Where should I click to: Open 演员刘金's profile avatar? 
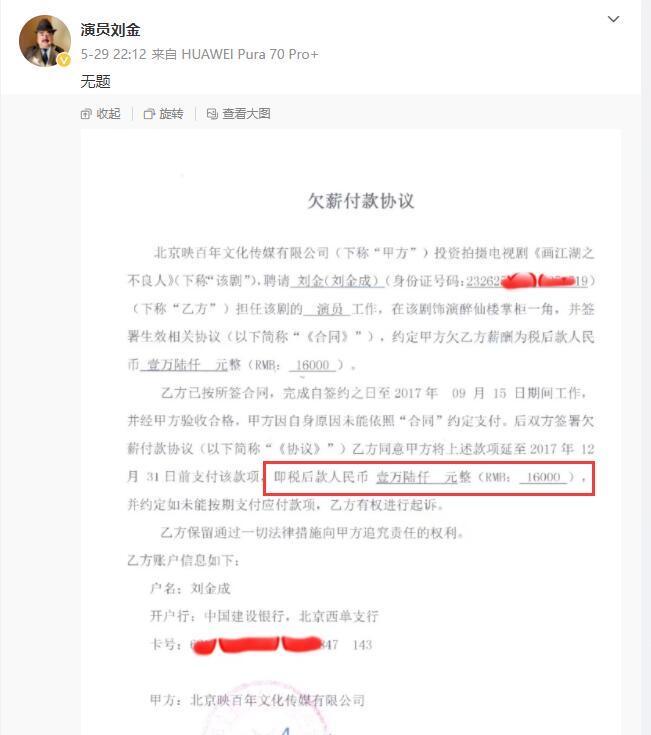tap(45, 41)
